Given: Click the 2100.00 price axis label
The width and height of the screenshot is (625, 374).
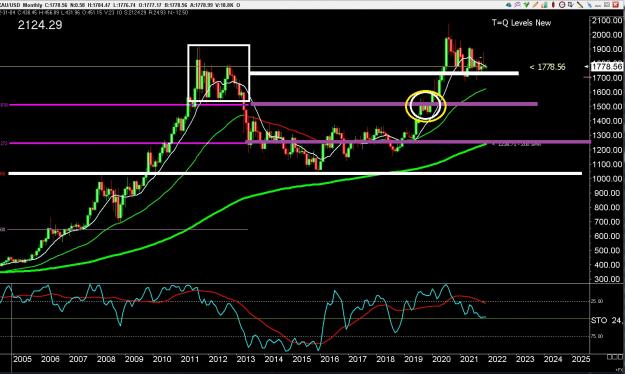Looking at the screenshot, I should pyautogui.click(x=607, y=20).
